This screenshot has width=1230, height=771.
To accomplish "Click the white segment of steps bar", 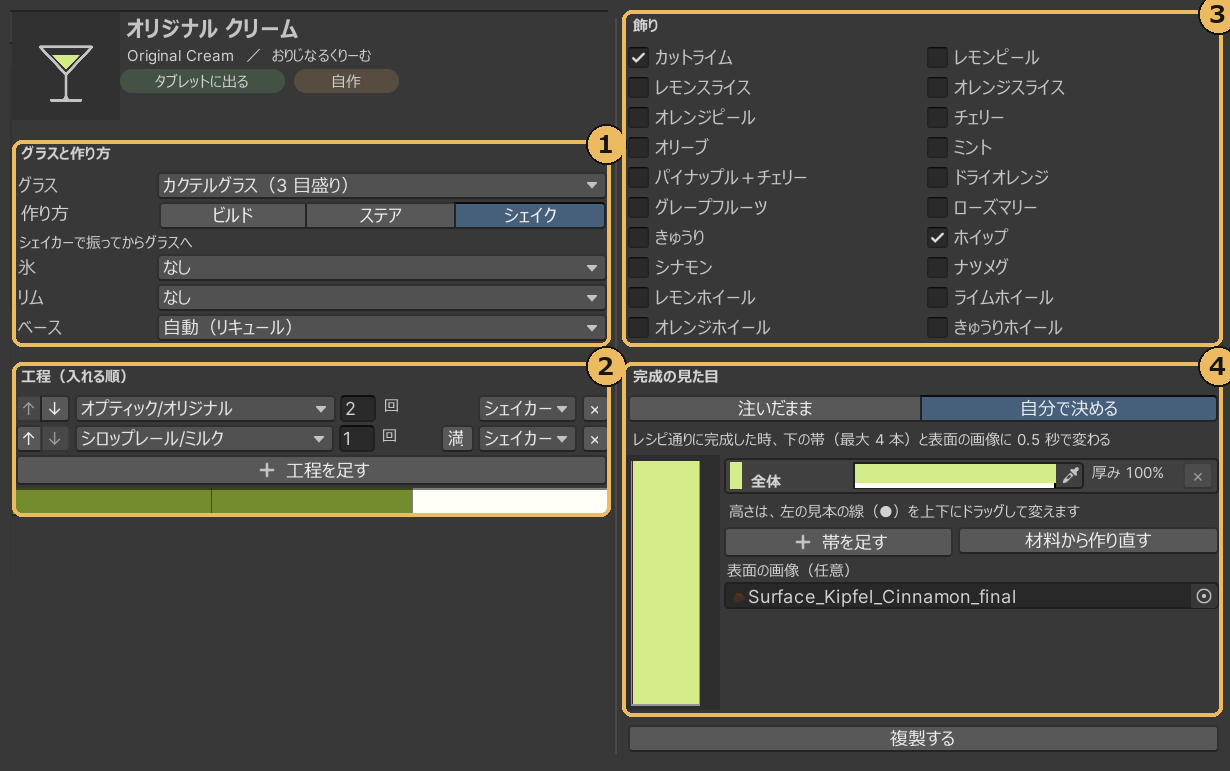I will pos(510,501).
